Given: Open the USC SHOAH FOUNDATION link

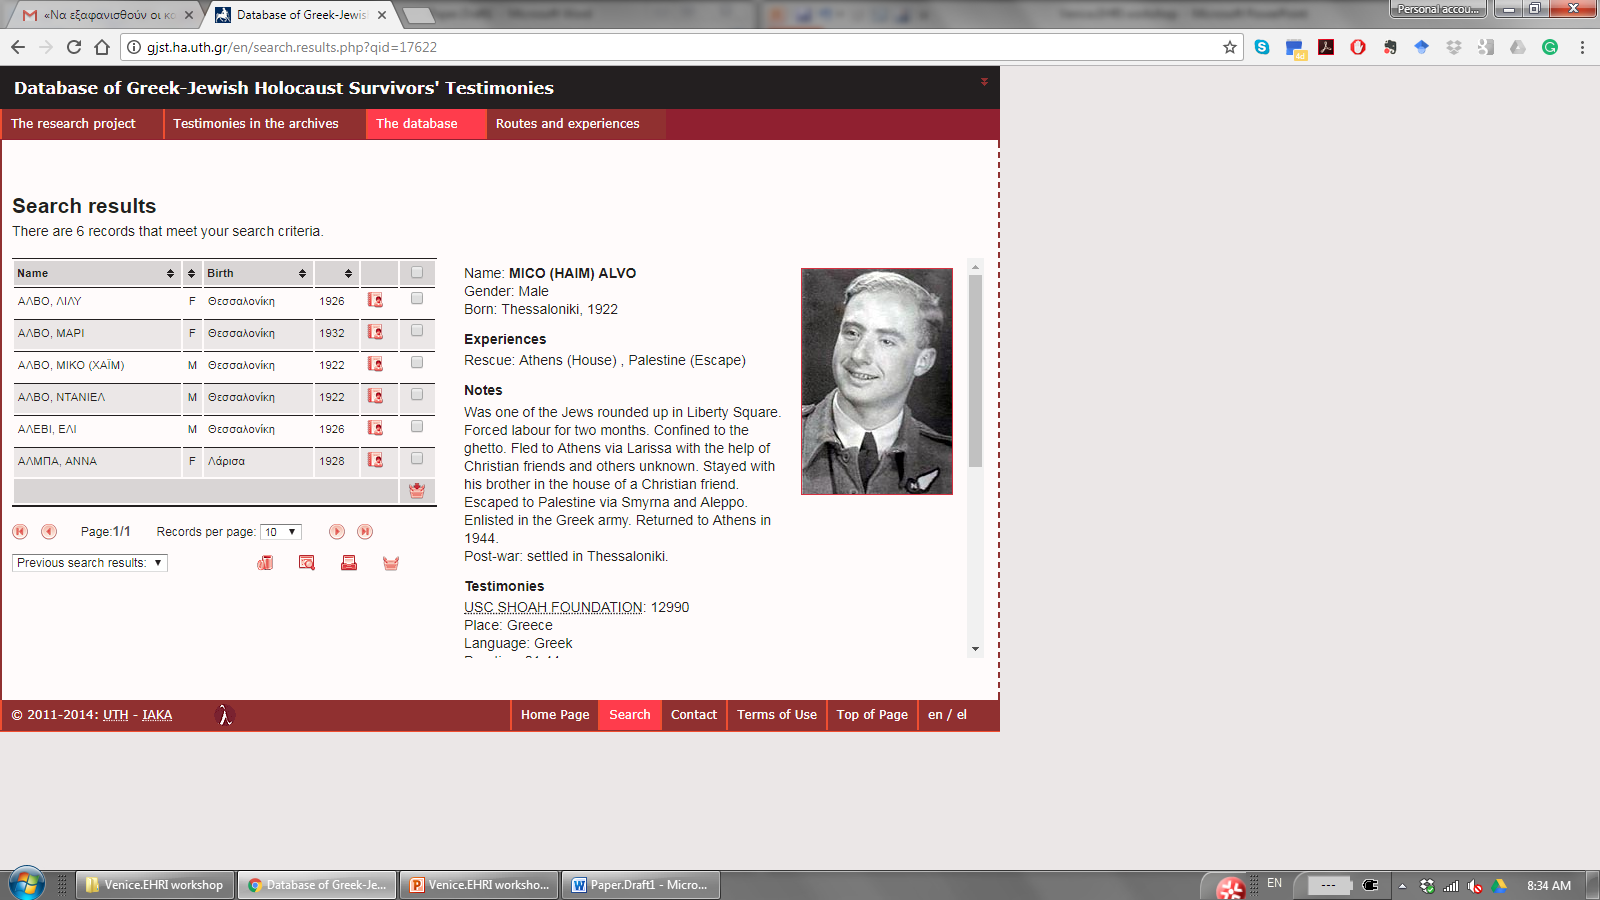Looking at the screenshot, I should point(553,607).
